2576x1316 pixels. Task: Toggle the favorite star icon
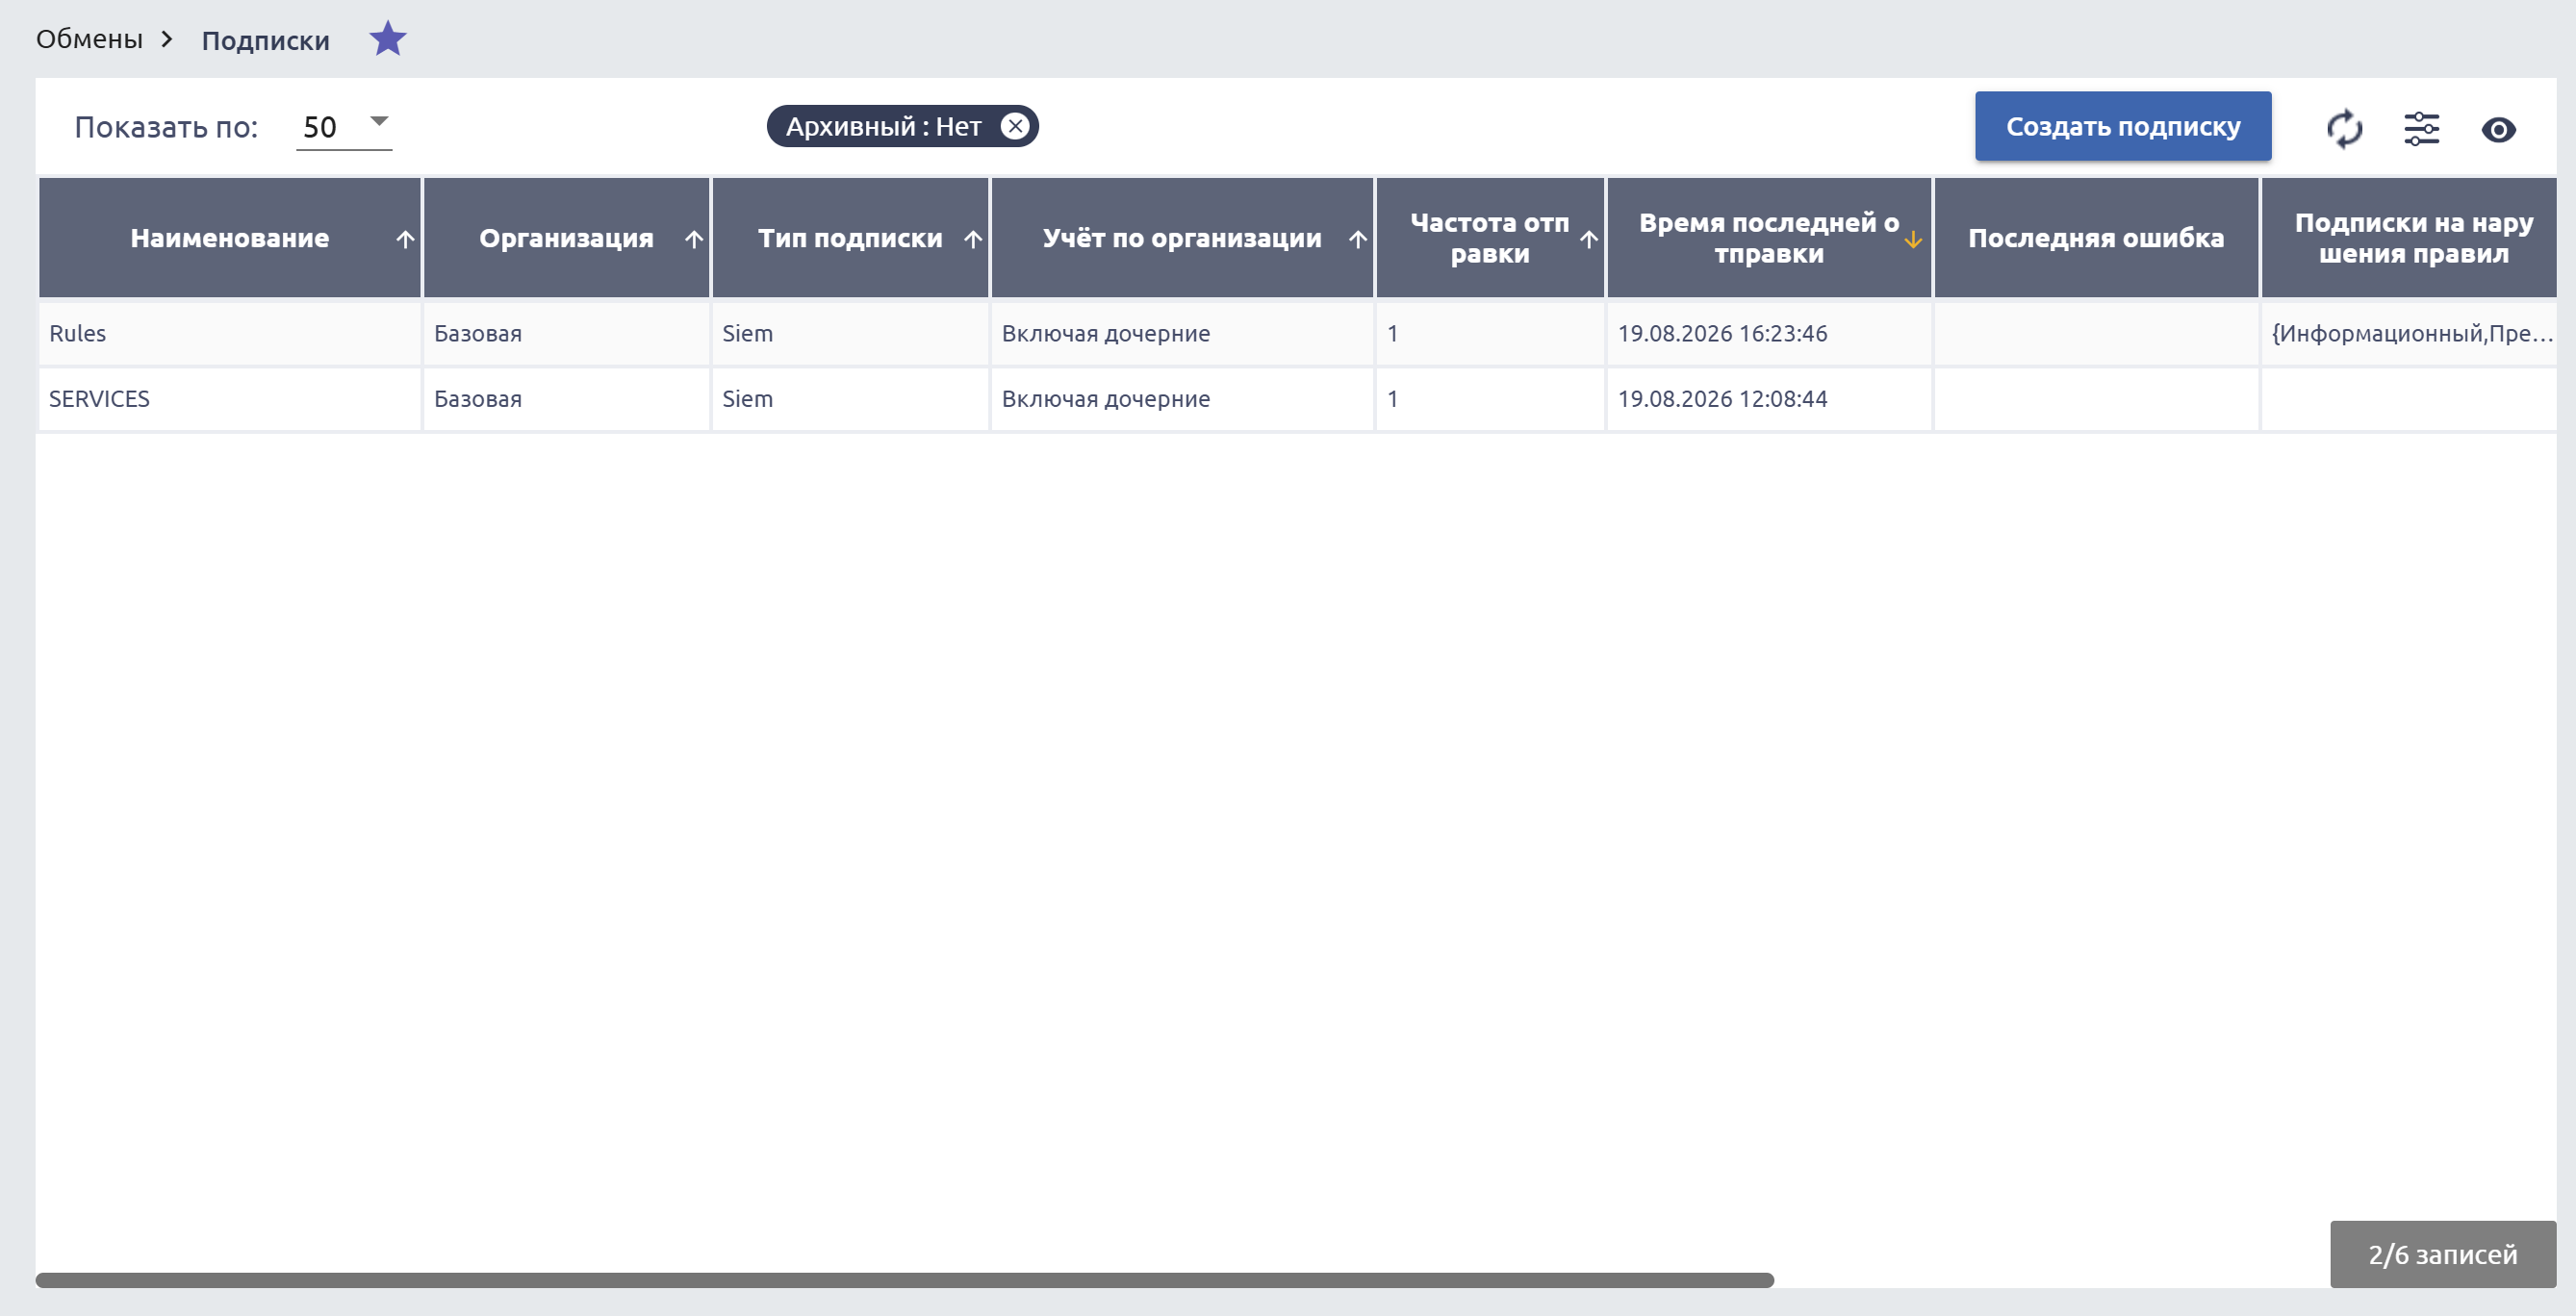coord(387,39)
